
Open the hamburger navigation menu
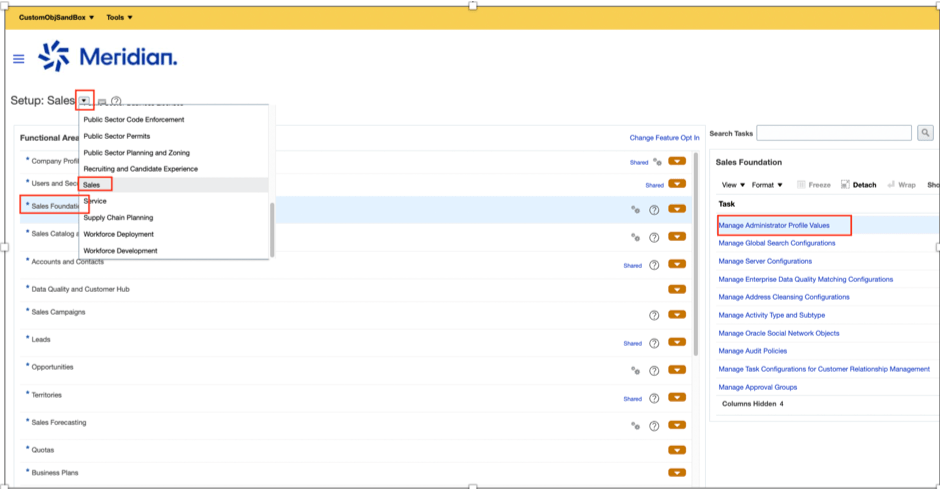coord(18,59)
